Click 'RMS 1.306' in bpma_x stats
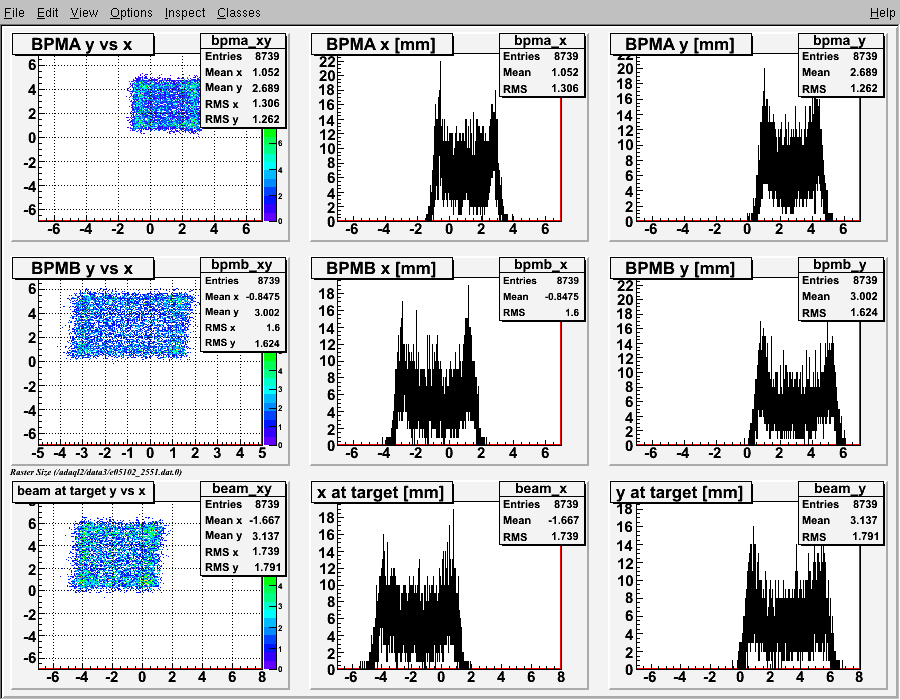 [541, 88]
